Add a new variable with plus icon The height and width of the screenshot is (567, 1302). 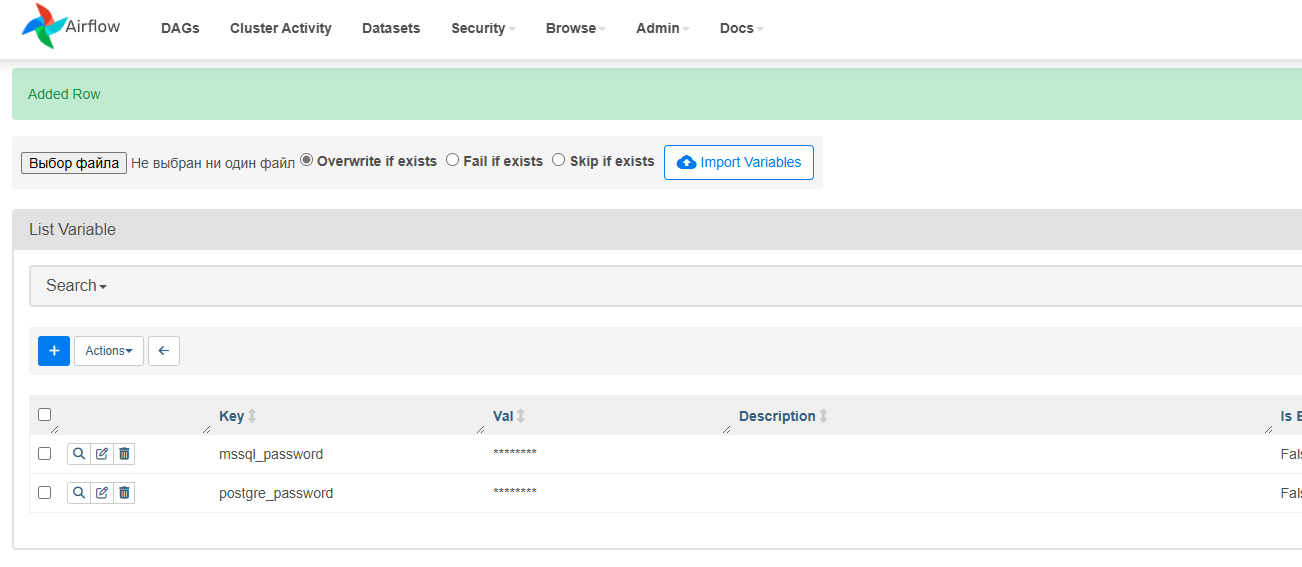[54, 351]
